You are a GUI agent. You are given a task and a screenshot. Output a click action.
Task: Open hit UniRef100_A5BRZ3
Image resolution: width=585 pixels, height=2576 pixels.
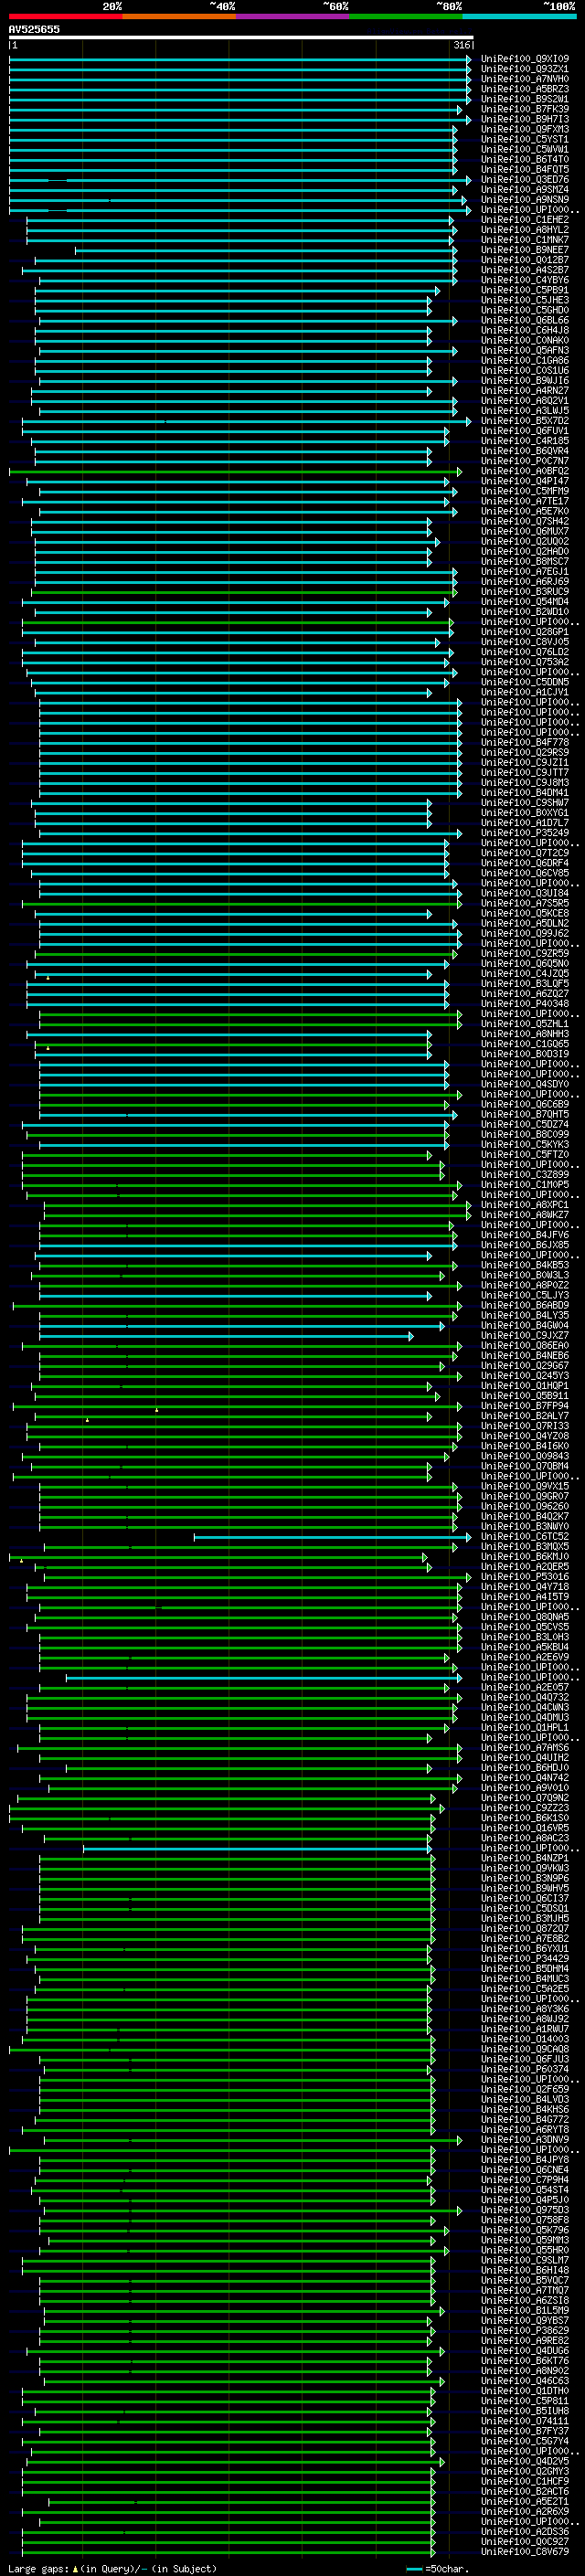click(525, 89)
